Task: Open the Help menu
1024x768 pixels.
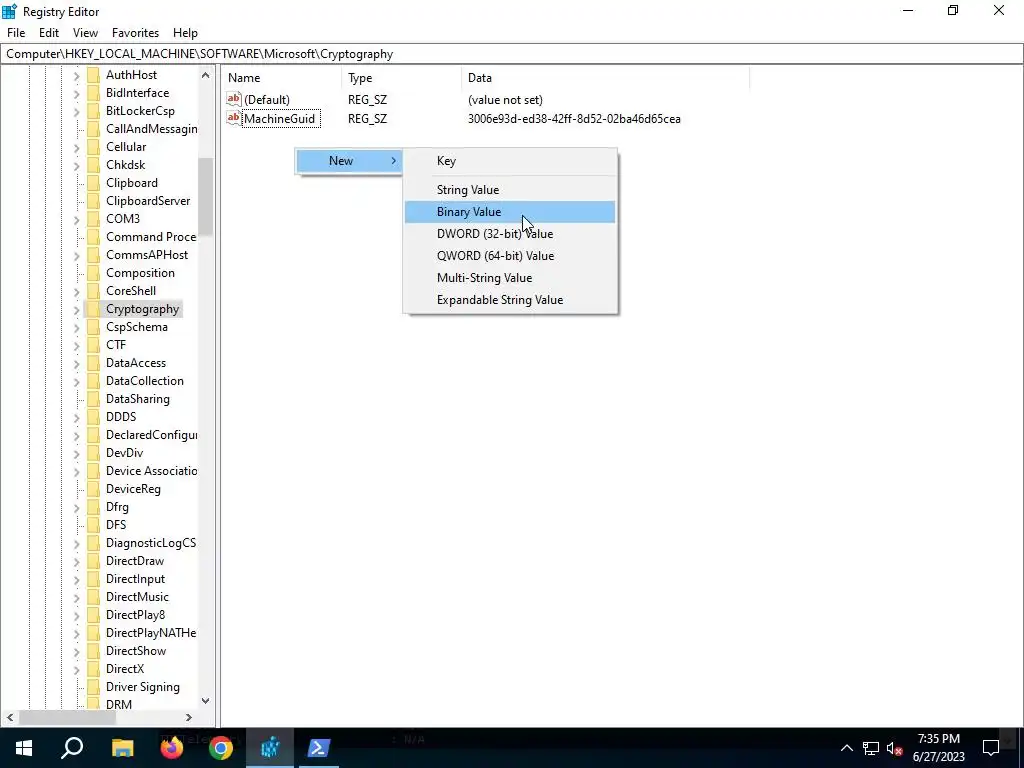Action: [185, 33]
